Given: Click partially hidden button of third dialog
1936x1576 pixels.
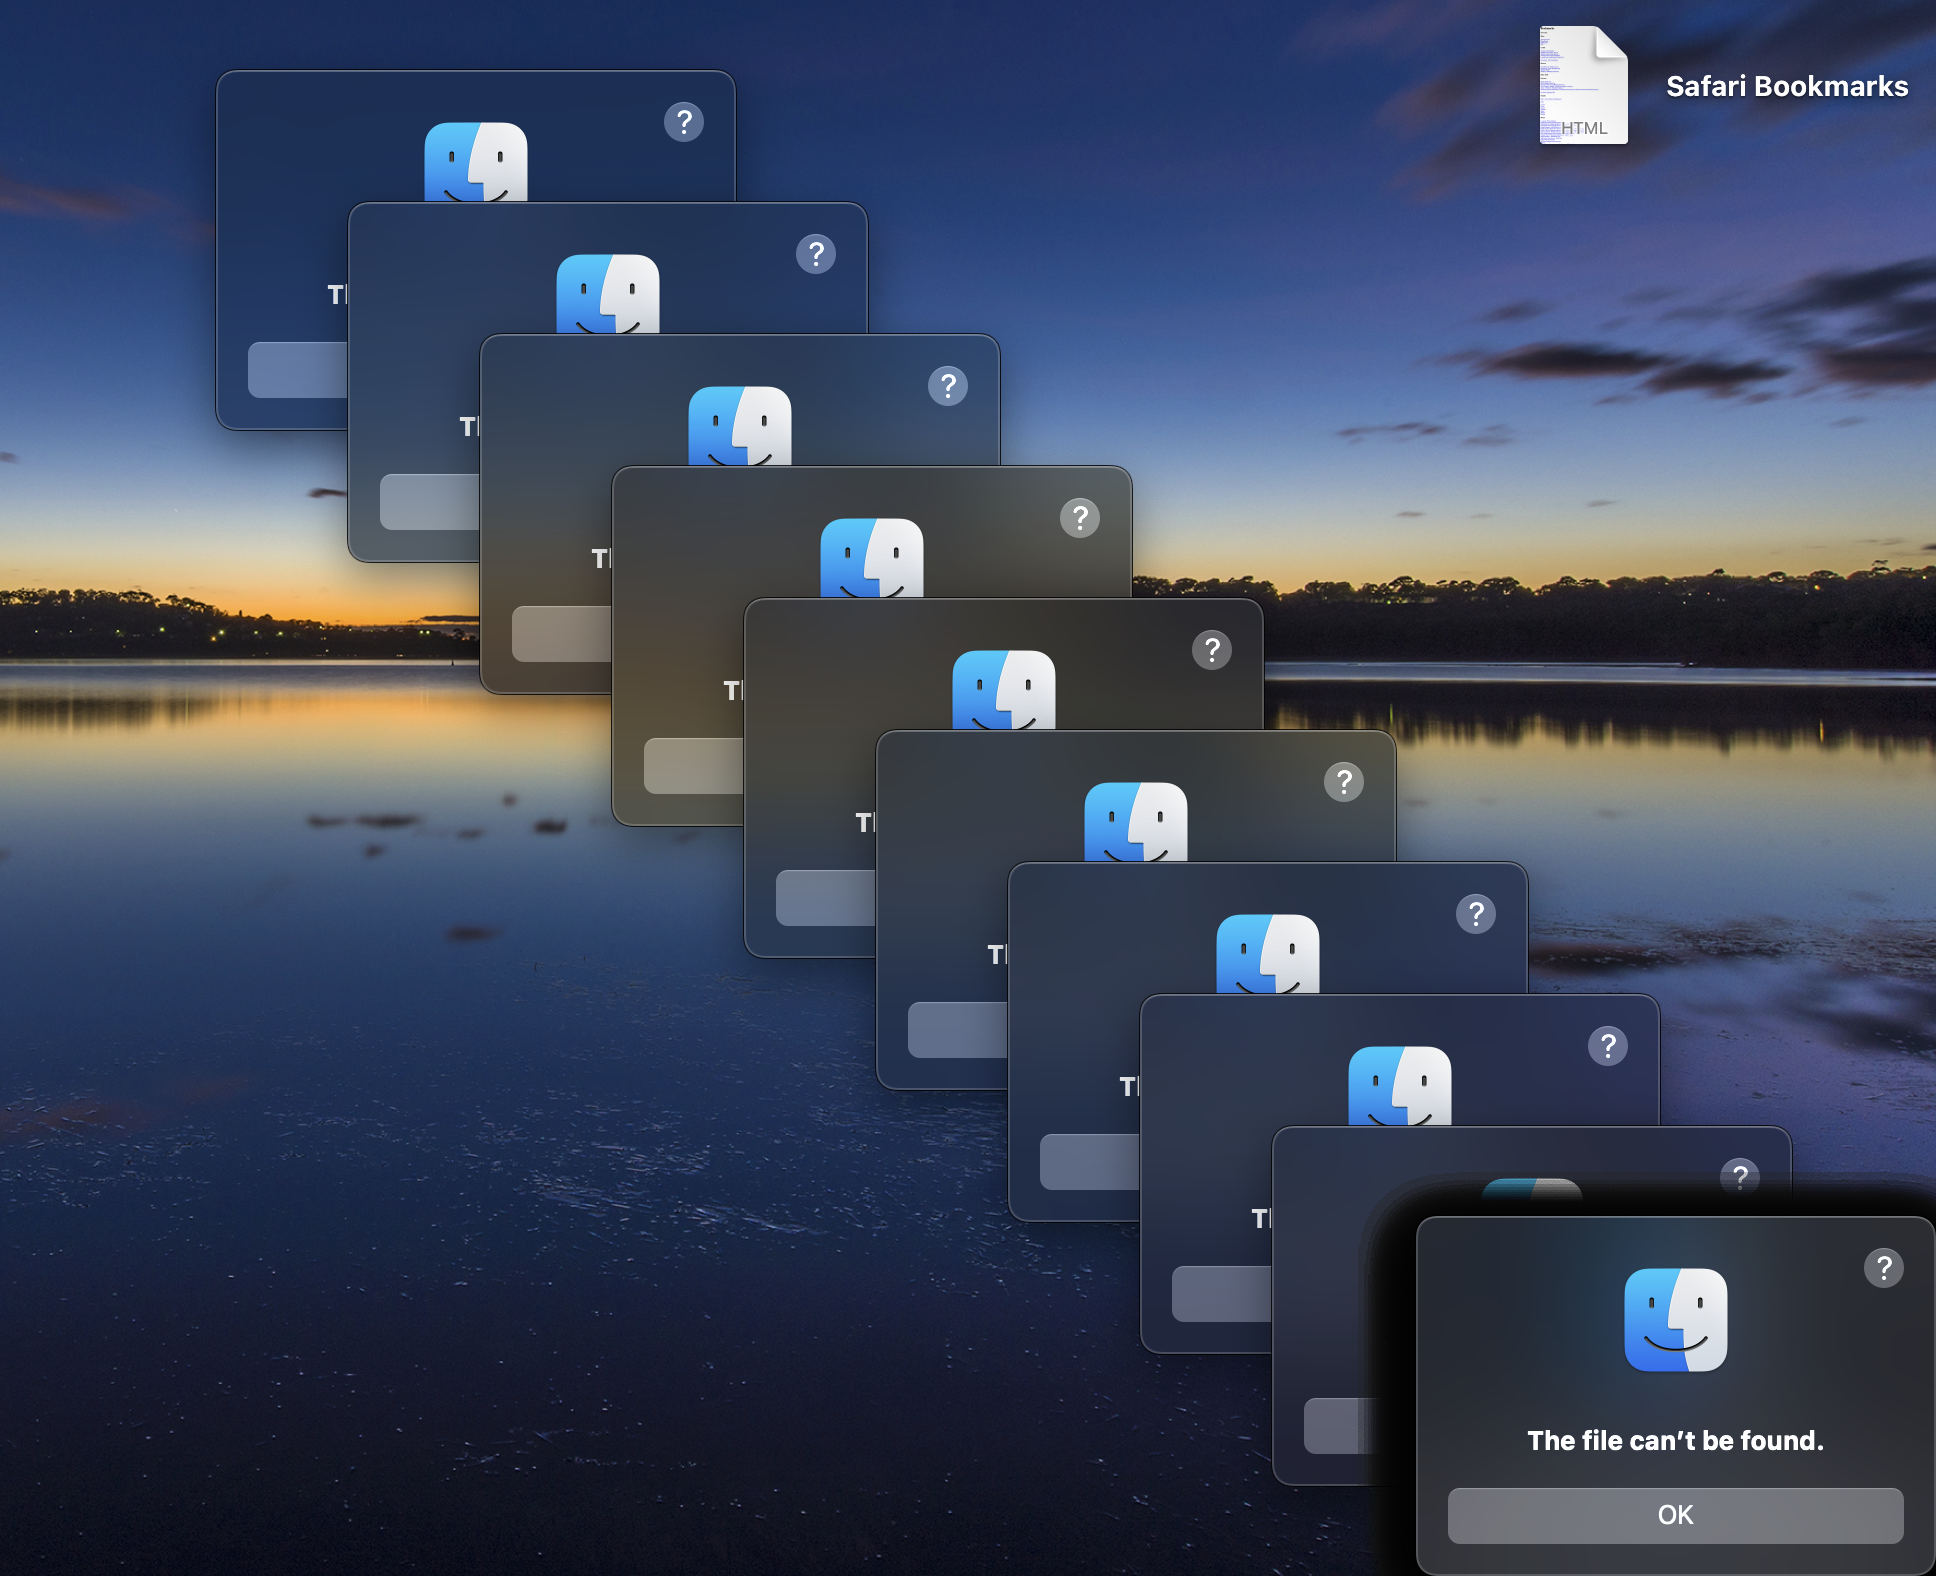Looking at the screenshot, I should click(561, 634).
